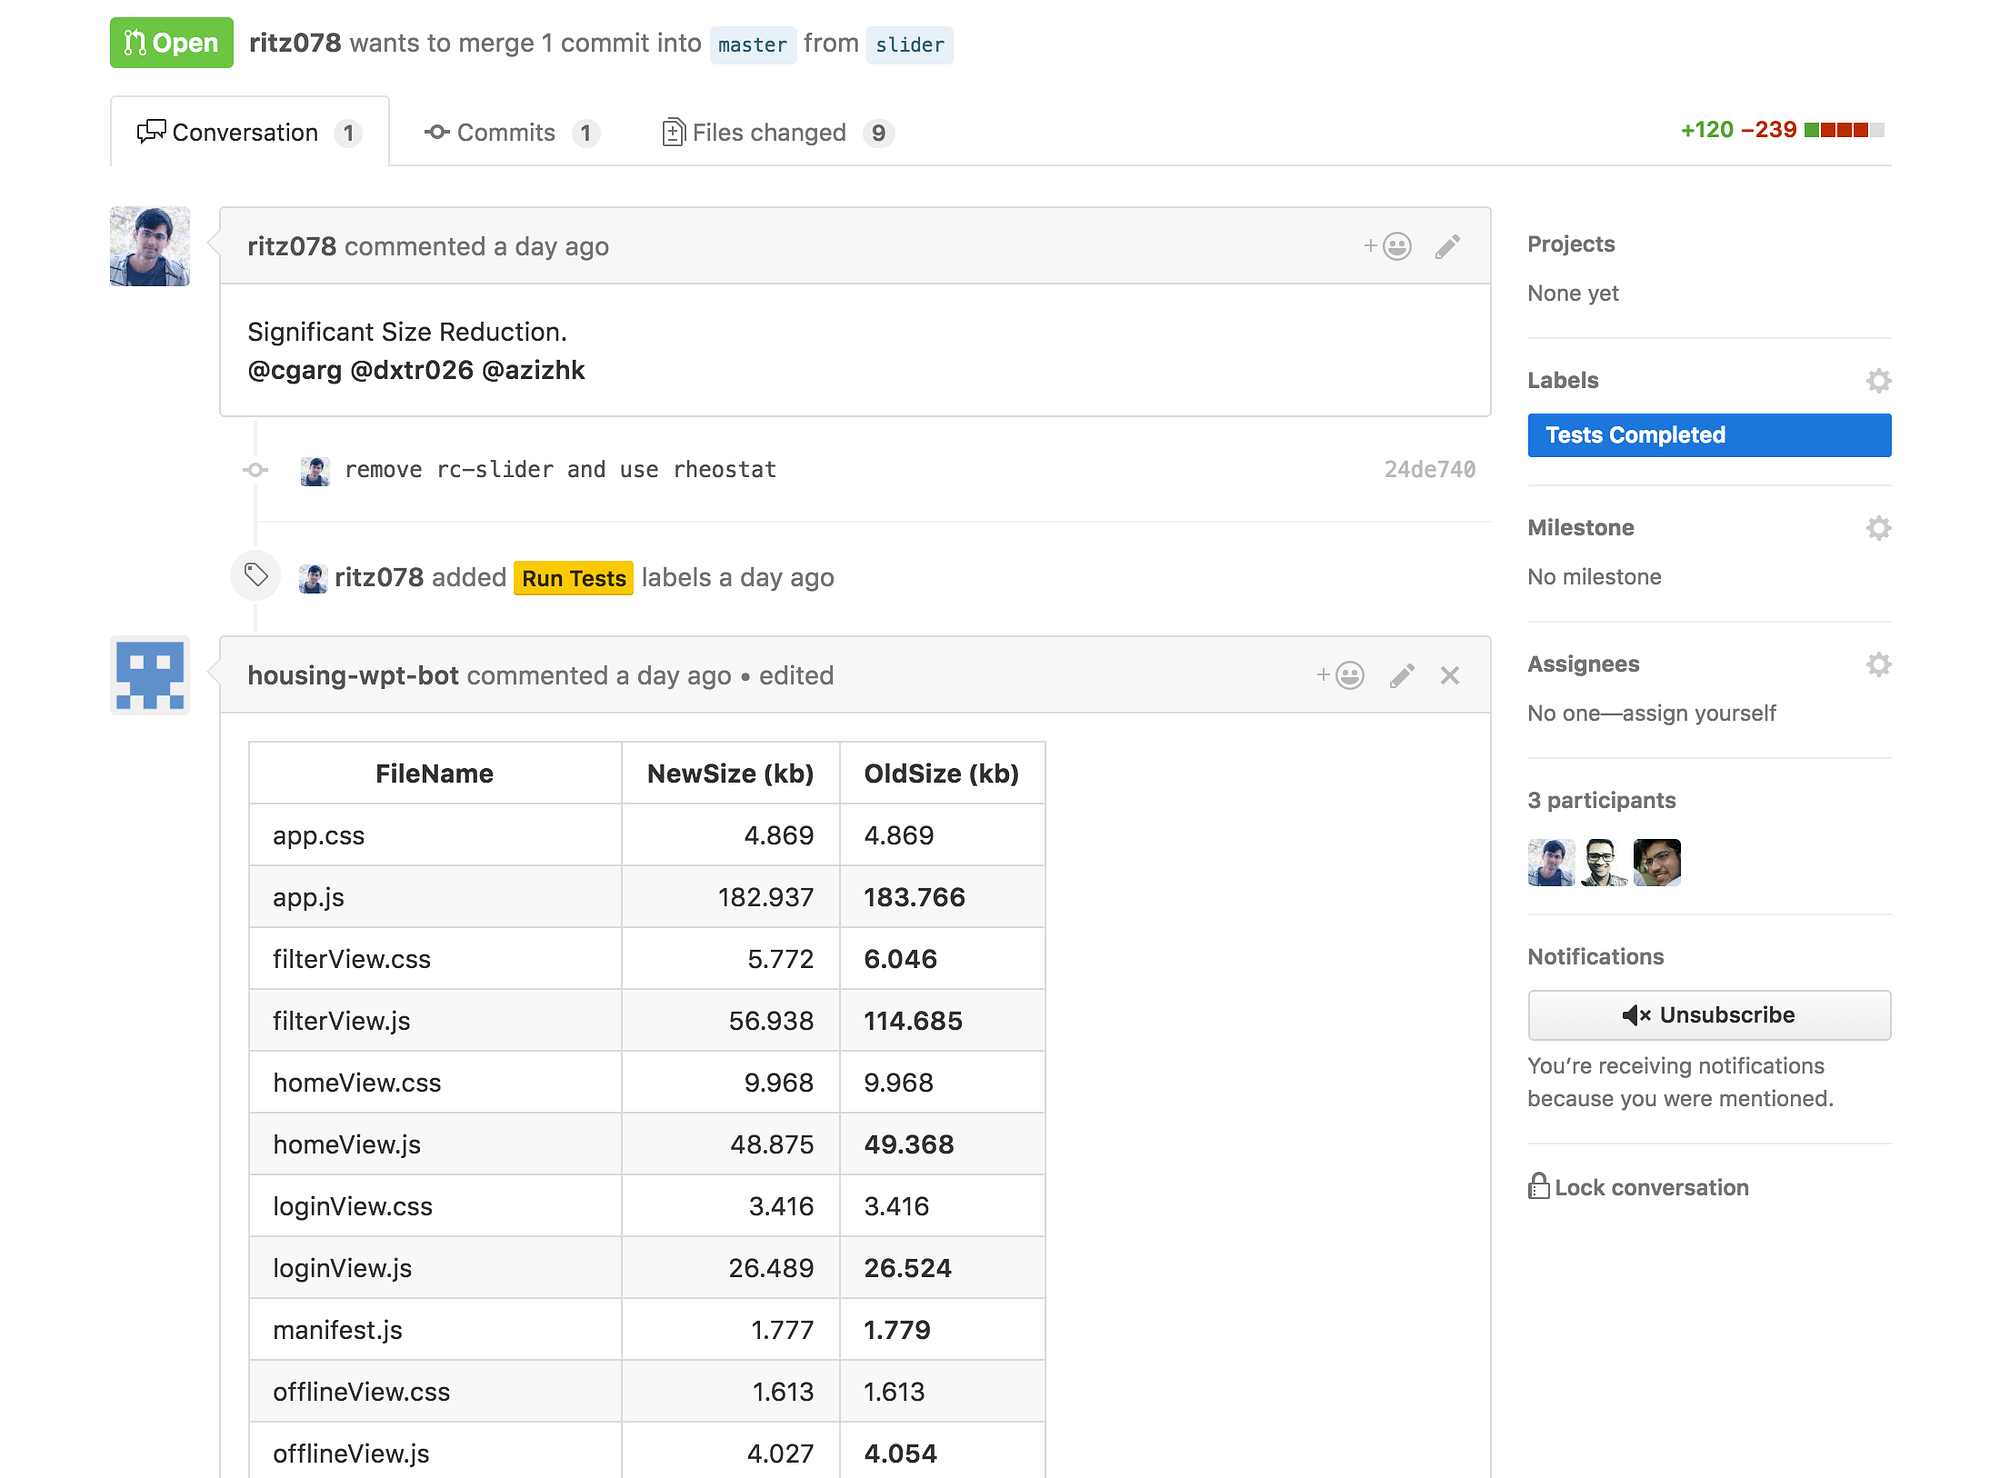Click ritz078's profile avatar
This screenshot has height=1478, width=2000.
(149, 246)
